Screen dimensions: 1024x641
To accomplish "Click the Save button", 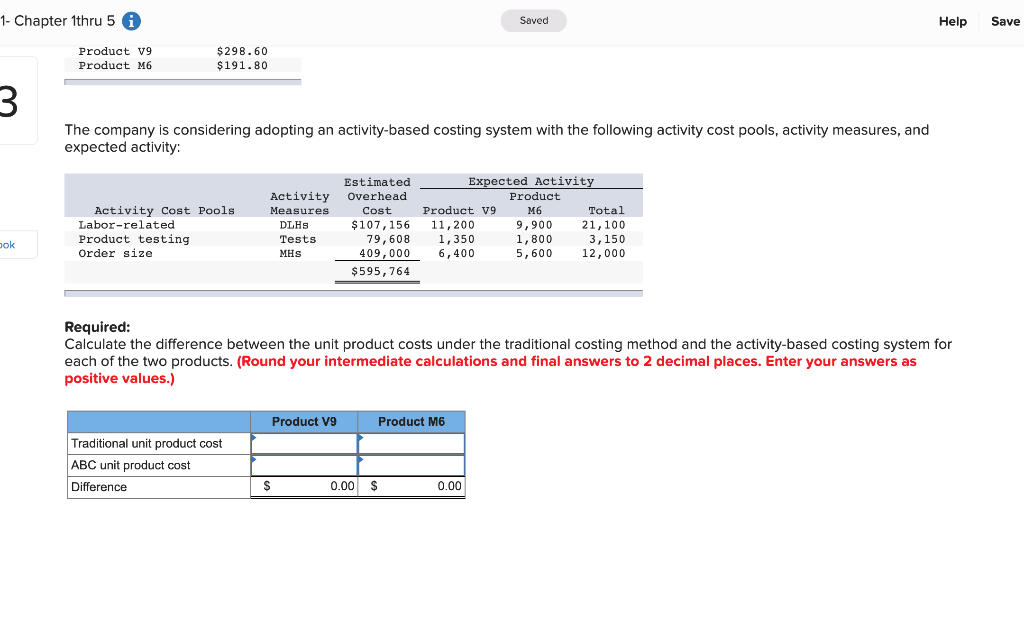I will (1005, 22).
